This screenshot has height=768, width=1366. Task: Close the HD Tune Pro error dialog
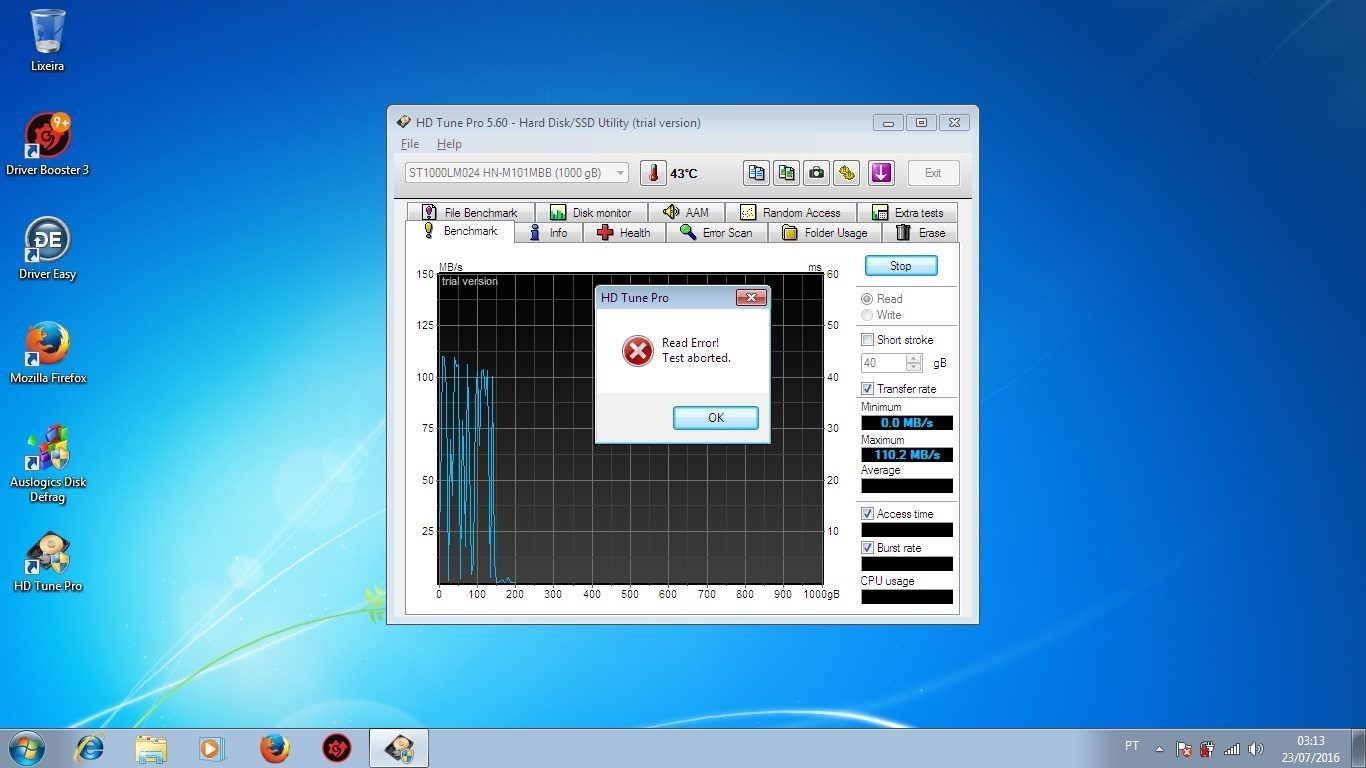[x=751, y=298]
